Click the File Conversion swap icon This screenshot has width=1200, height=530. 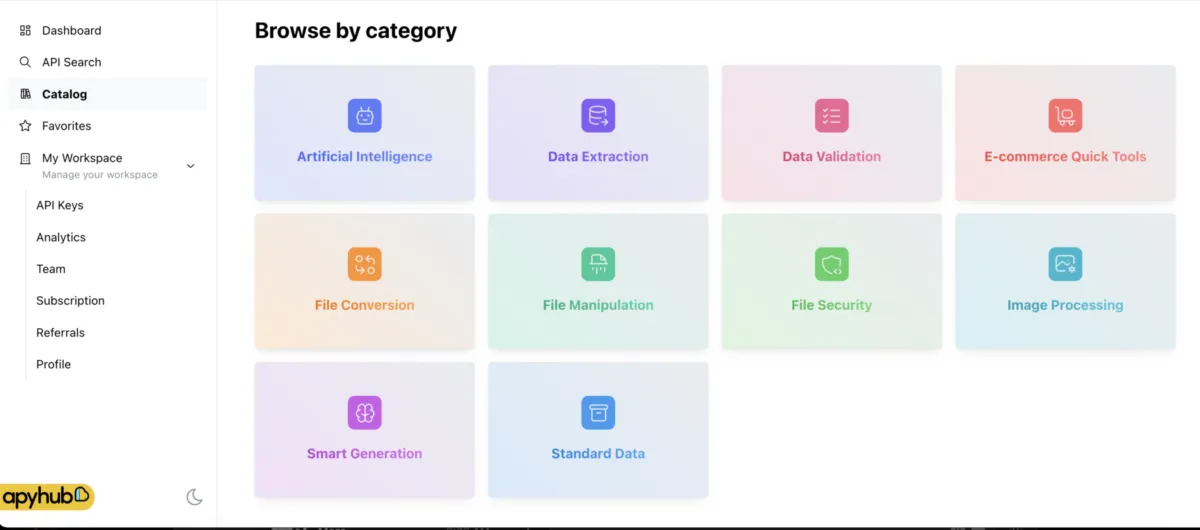(364, 264)
